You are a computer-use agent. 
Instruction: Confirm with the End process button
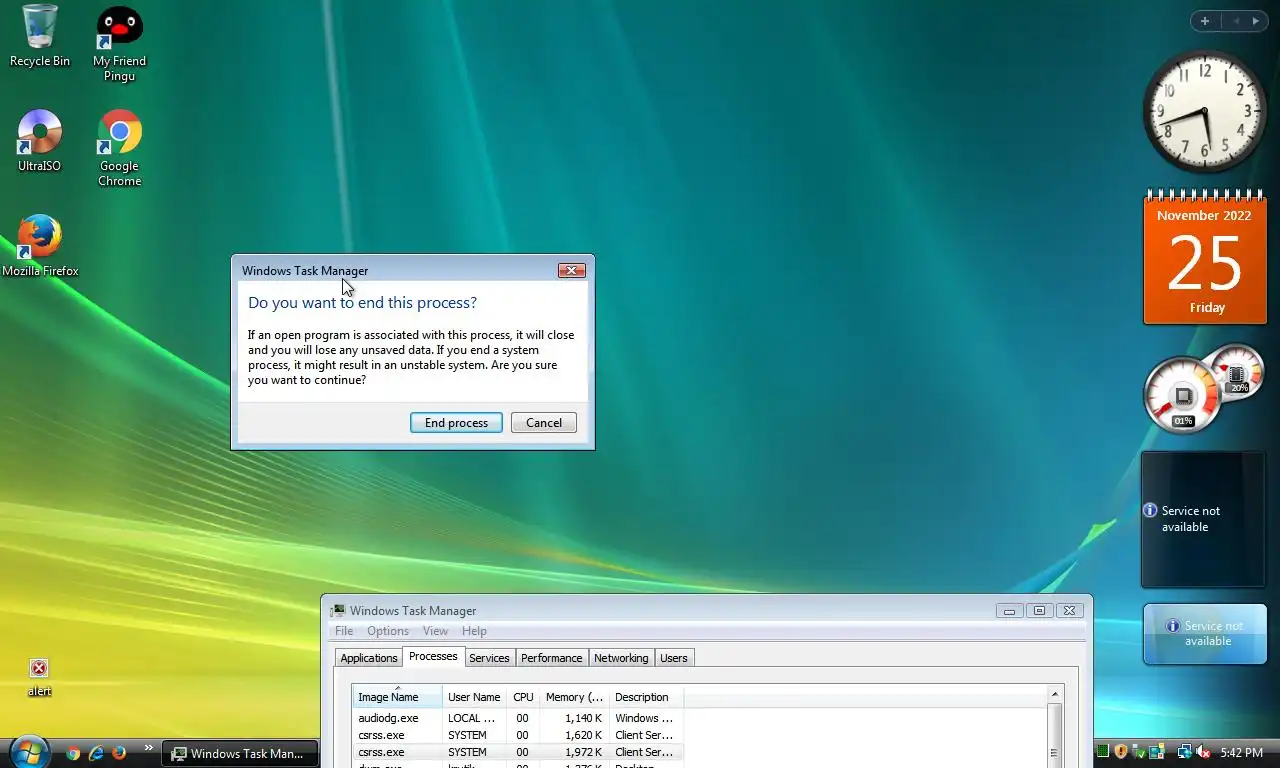[456, 423]
